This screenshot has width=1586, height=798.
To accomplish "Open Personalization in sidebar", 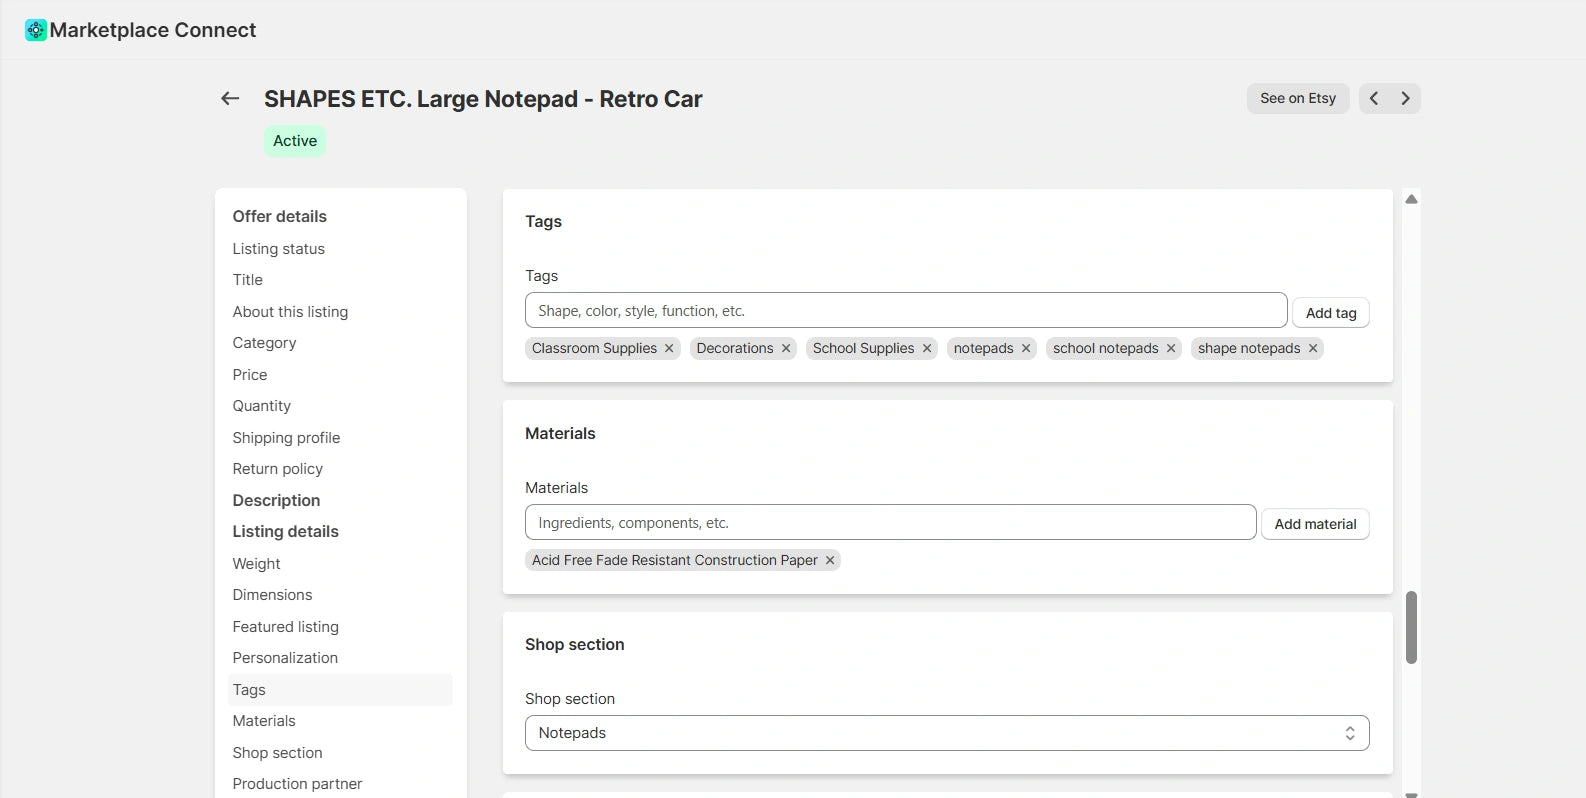I will 286,658.
